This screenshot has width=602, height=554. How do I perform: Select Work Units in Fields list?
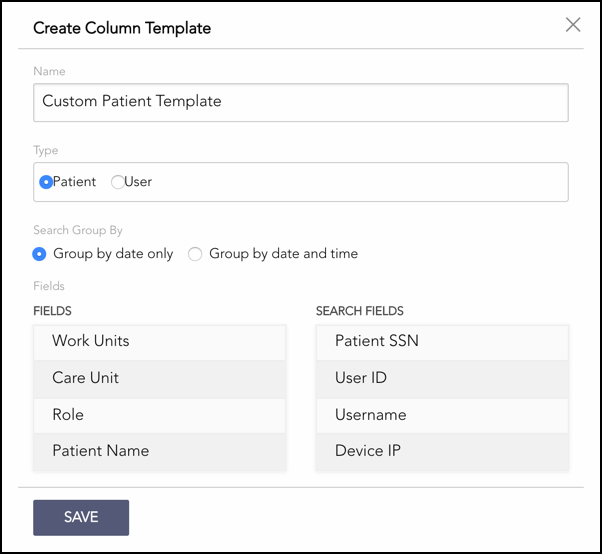[x=159, y=341]
